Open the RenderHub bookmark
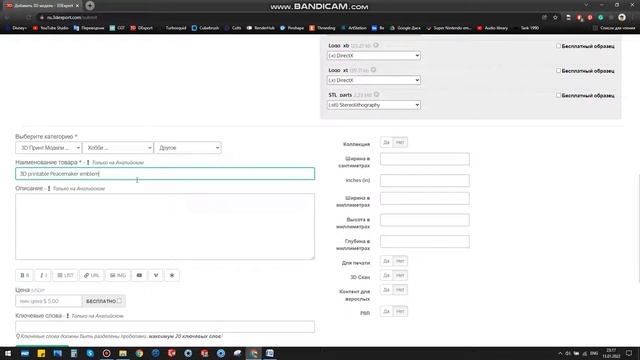Viewport: 640px width, 360px height. click(x=261, y=28)
